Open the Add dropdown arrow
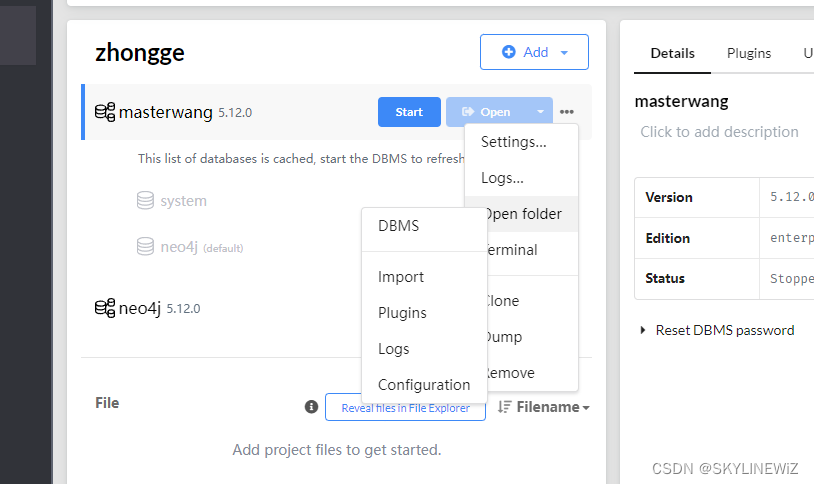Screen dimensions: 814x484 tap(564, 52)
